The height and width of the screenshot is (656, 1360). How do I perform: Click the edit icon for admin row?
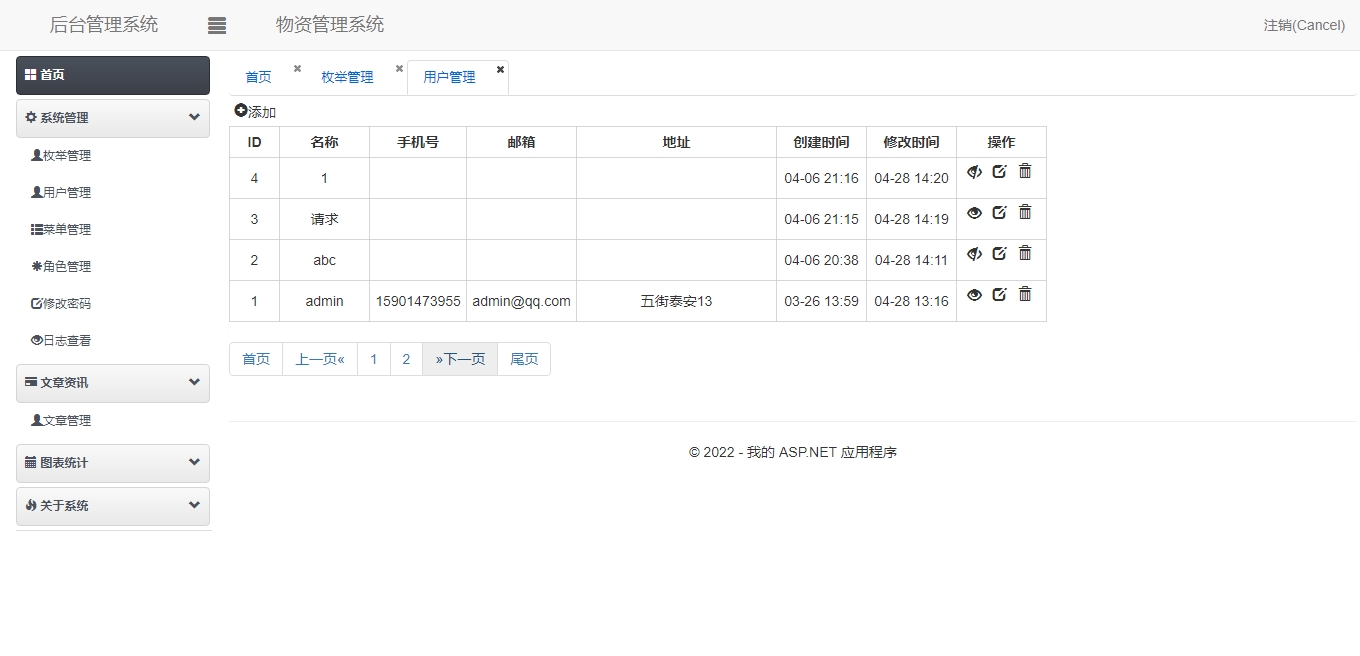999,294
